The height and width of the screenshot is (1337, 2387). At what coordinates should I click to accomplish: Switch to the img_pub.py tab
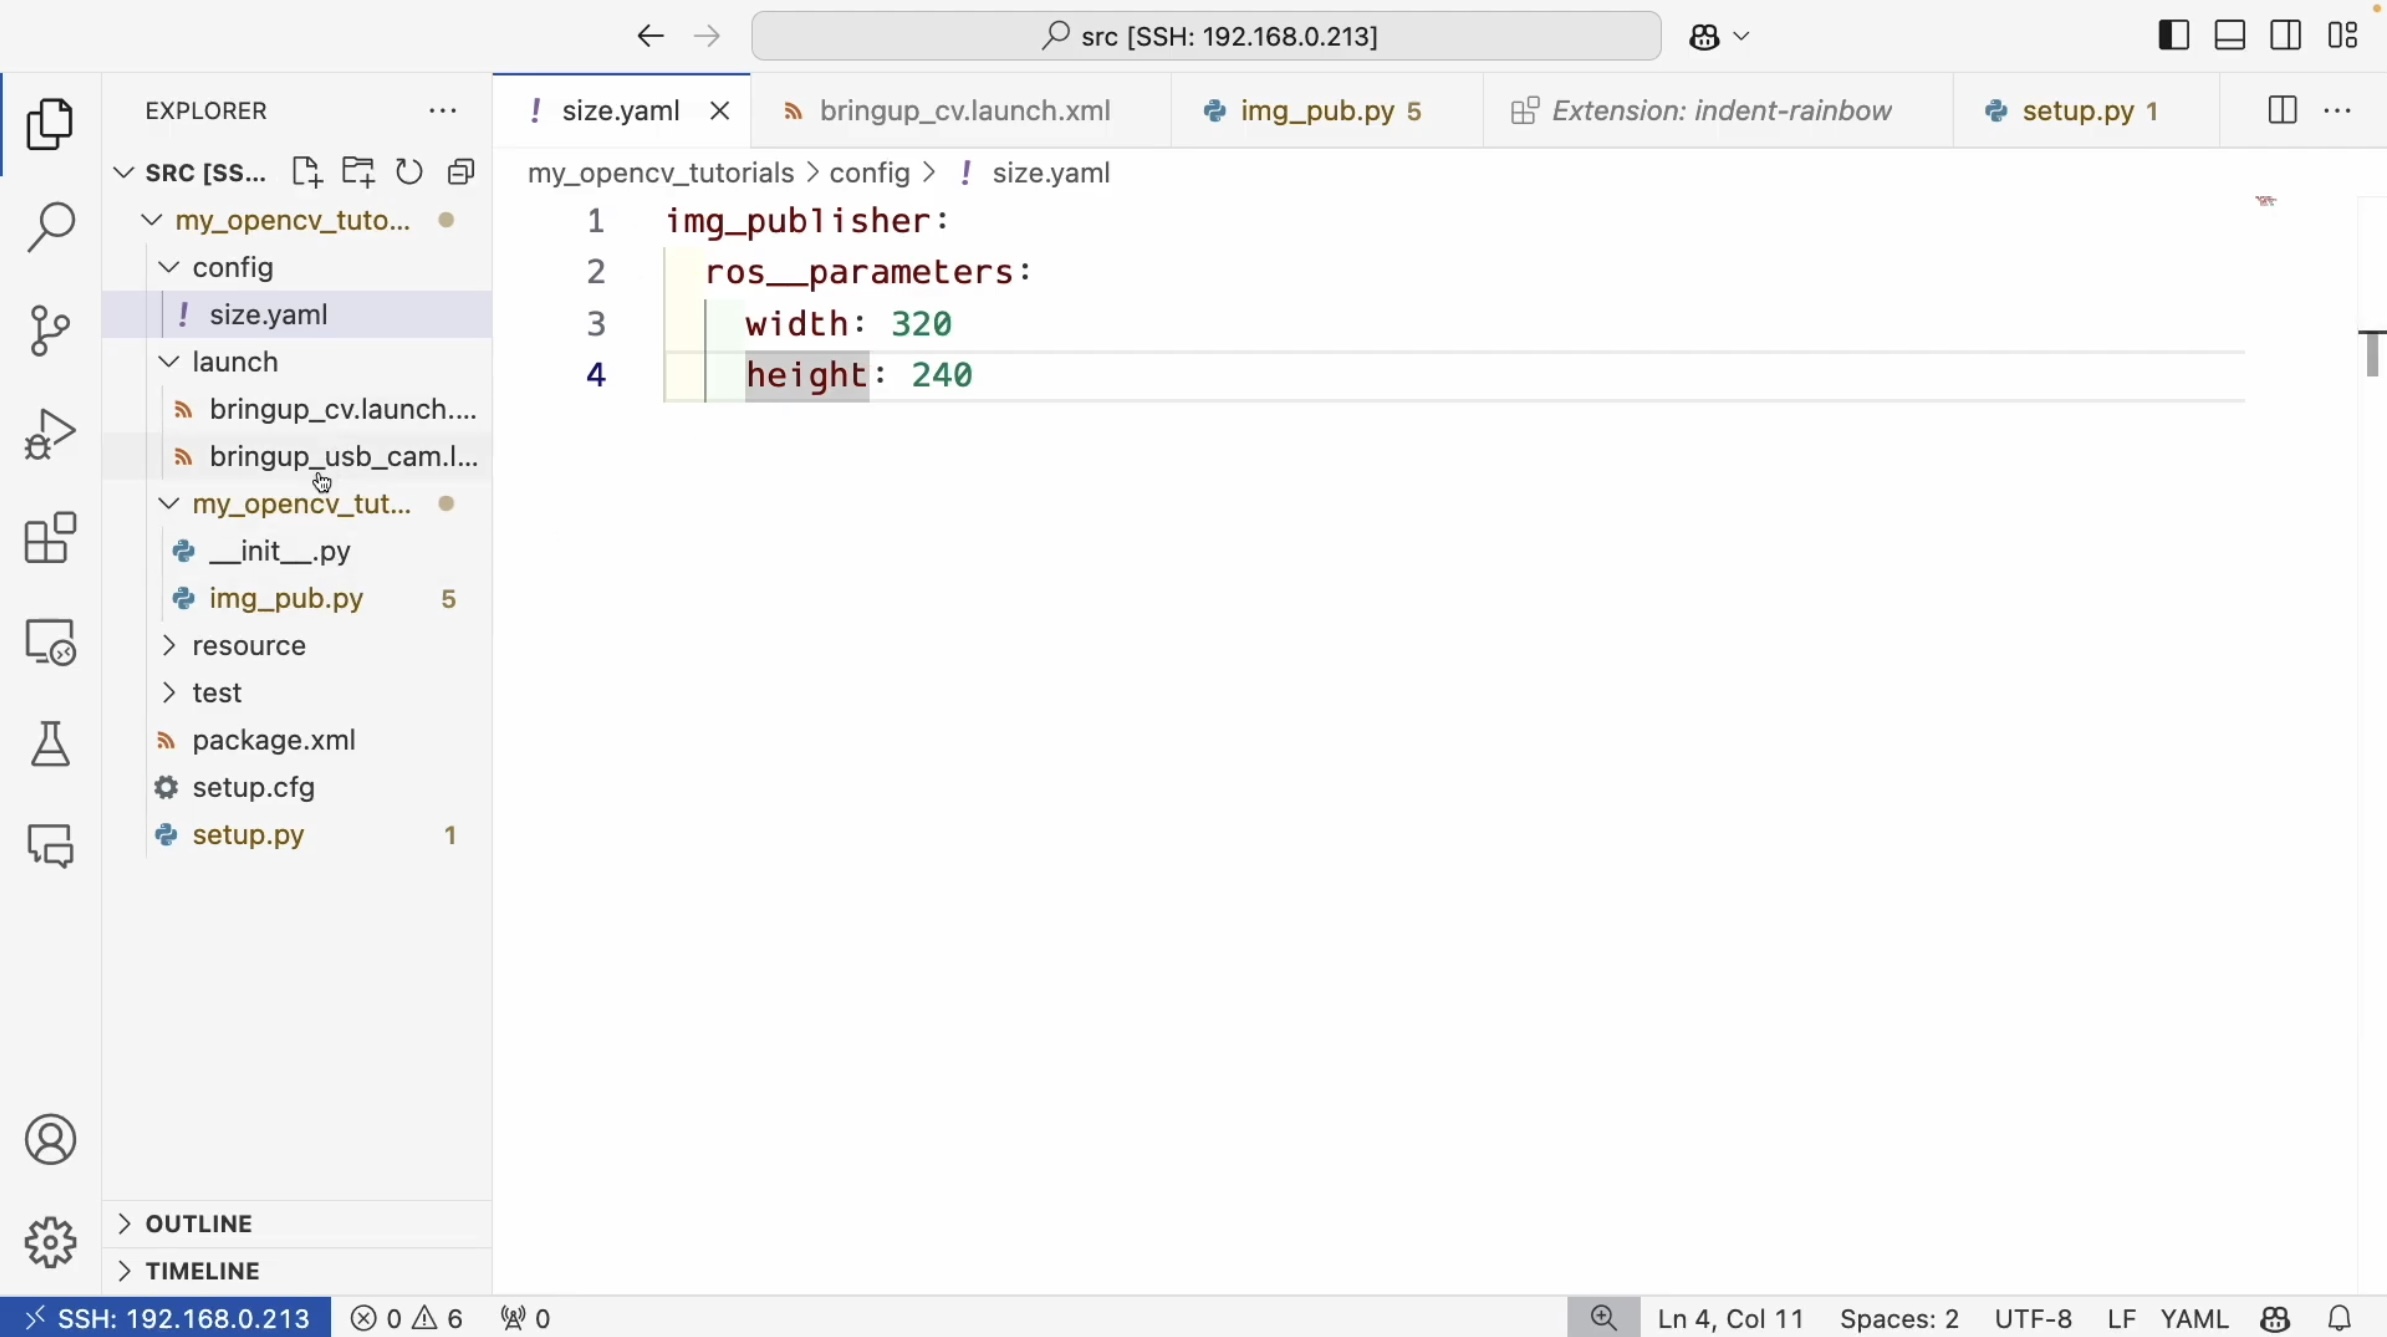[x=1316, y=111]
